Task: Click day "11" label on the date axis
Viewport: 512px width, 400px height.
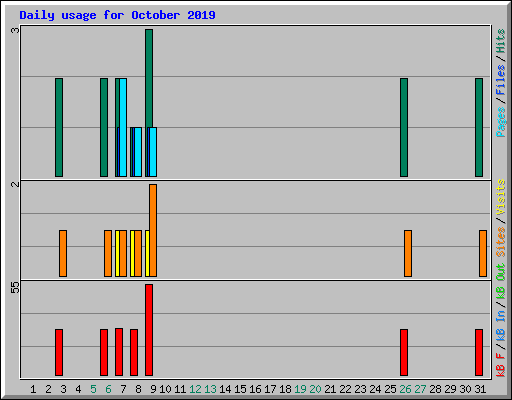Action: (x=180, y=389)
